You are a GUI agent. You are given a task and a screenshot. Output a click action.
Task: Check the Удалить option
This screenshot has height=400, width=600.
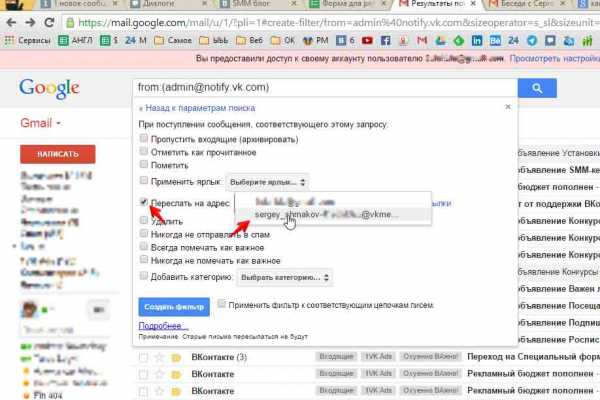point(143,220)
